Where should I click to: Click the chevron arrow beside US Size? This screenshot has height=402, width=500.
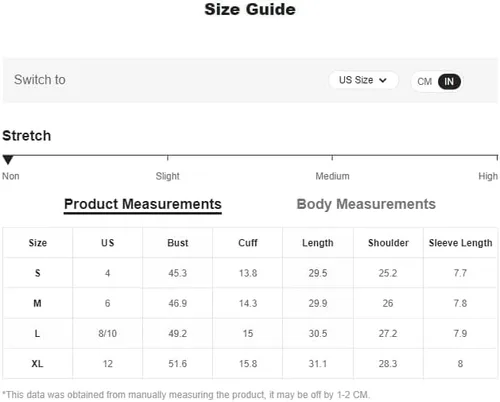click(383, 80)
